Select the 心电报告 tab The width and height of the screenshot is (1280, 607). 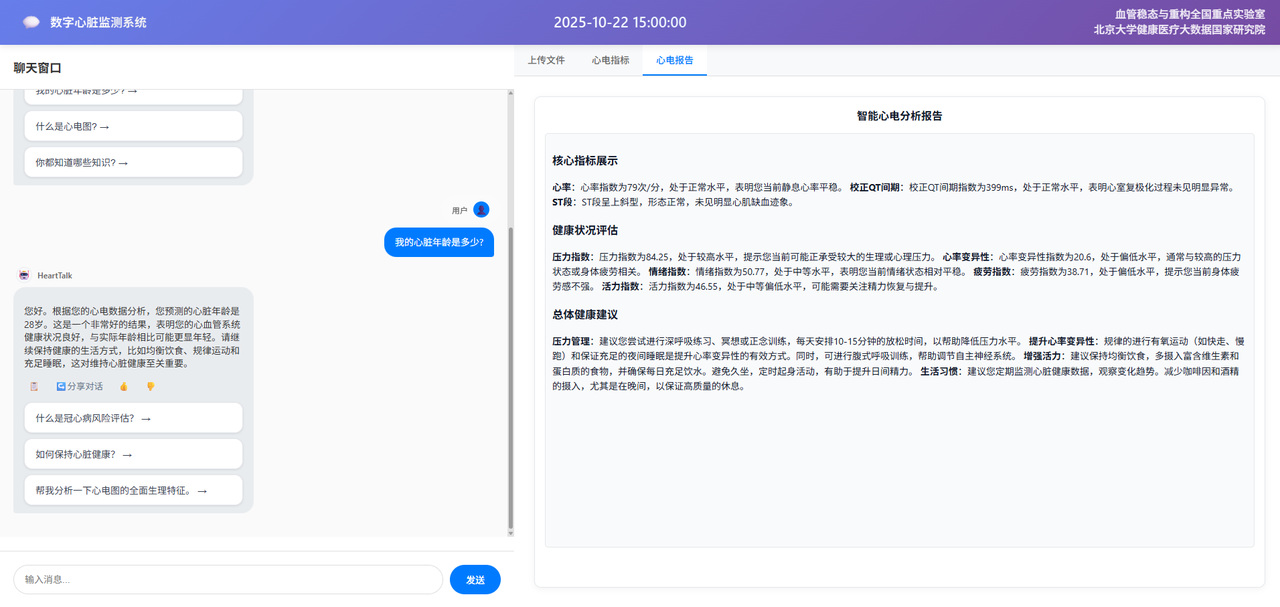click(x=675, y=60)
